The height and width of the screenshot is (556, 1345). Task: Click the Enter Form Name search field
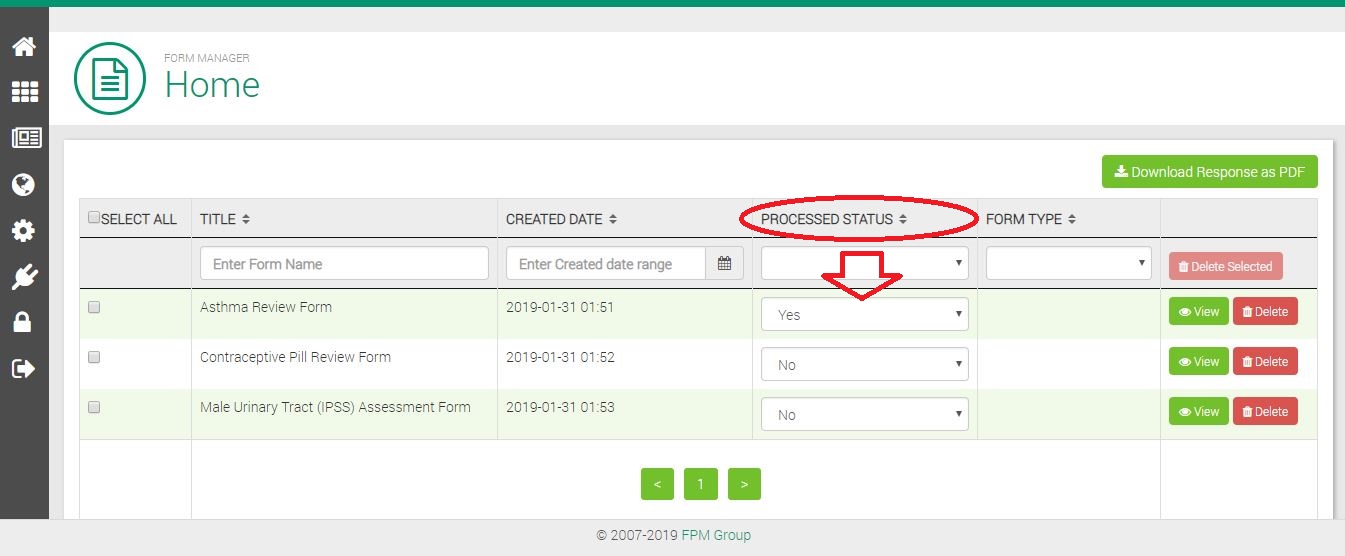[x=344, y=264]
